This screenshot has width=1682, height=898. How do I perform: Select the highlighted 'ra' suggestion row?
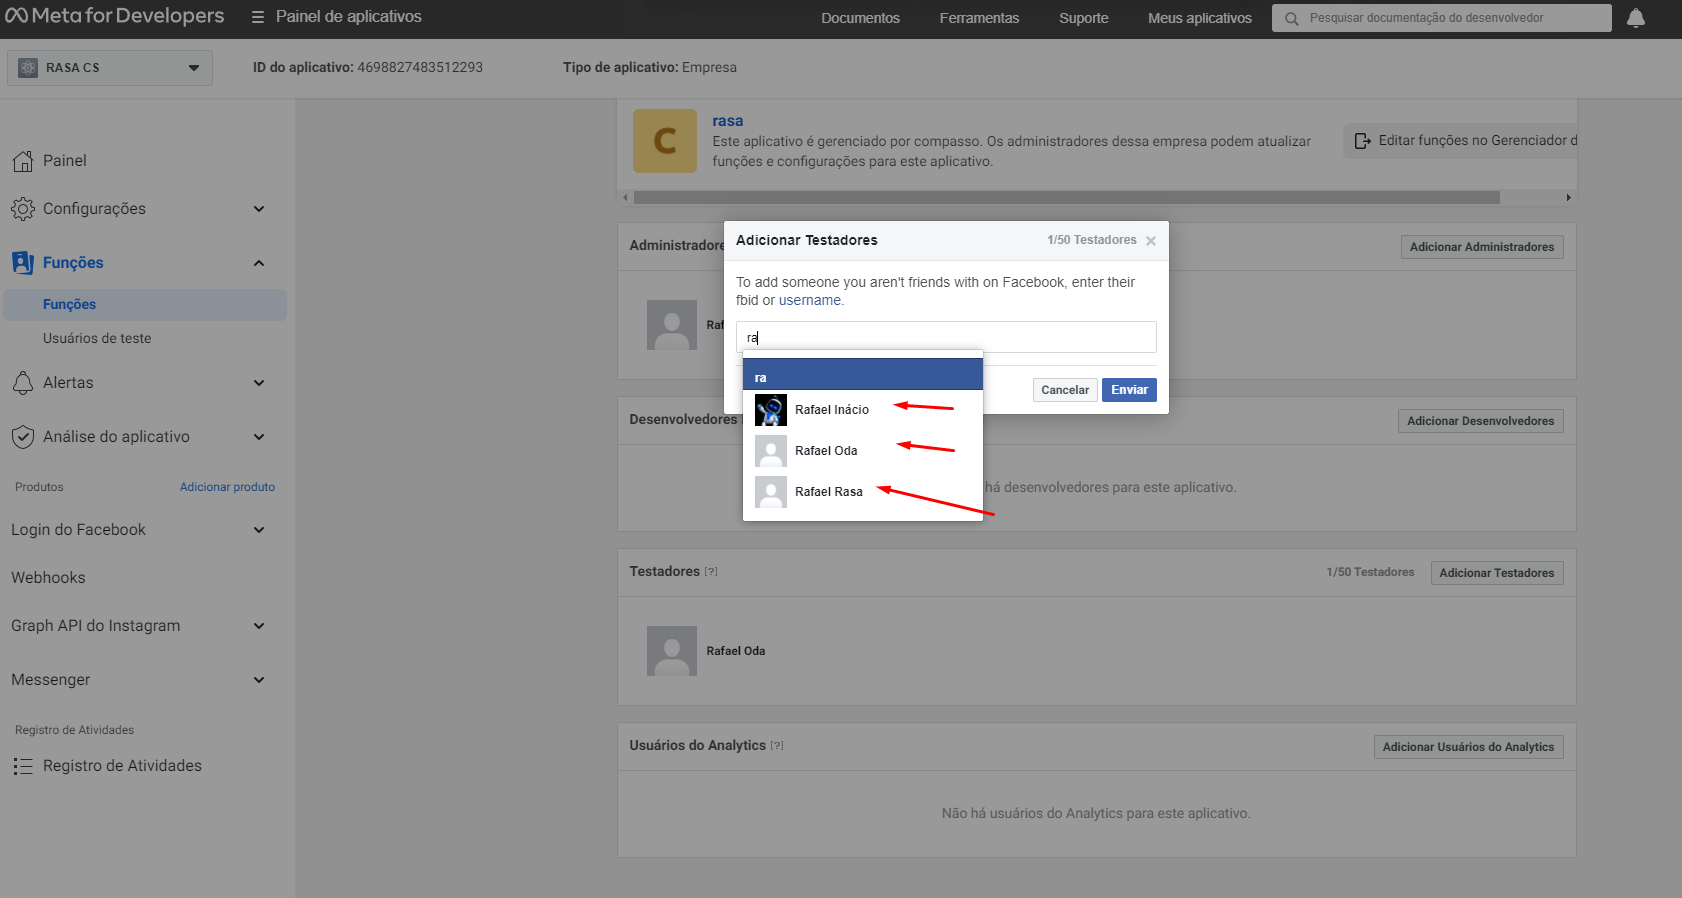[x=863, y=374]
